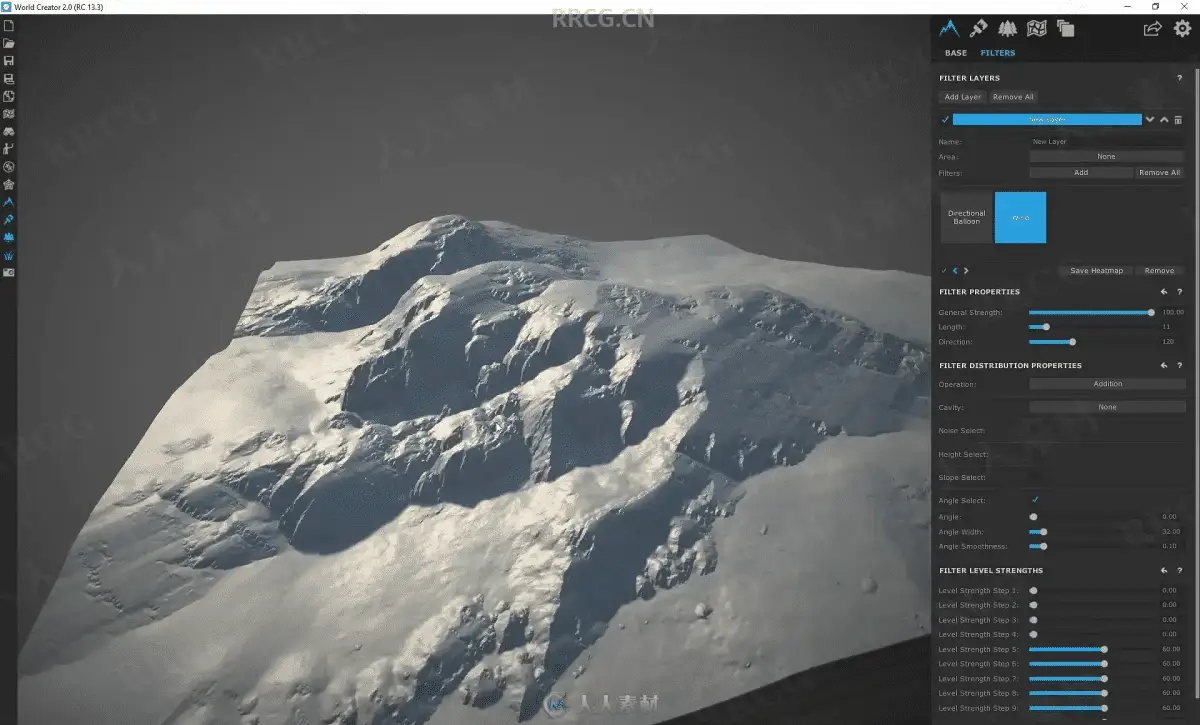Open a project with the folder icon
The width and height of the screenshot is (1200, 725).
coord(8,43)
